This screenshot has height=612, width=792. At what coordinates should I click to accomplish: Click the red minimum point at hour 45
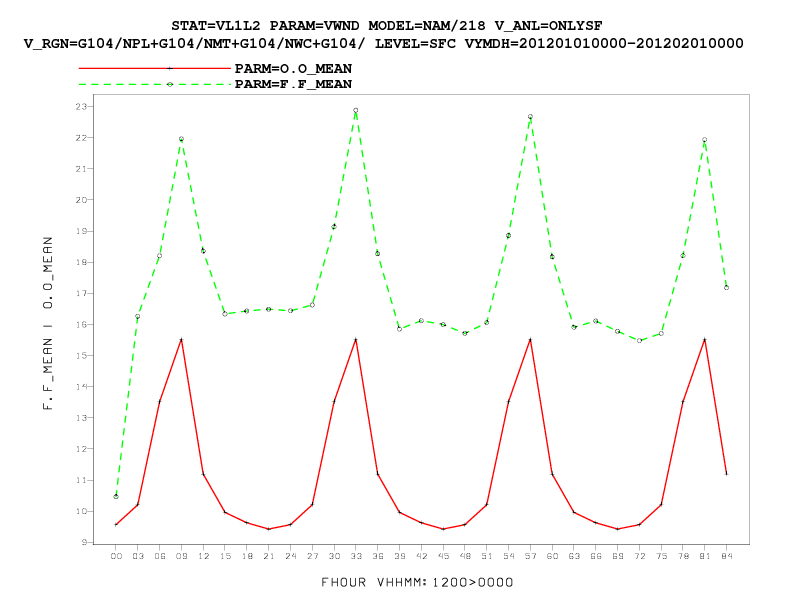coord(443,529)
